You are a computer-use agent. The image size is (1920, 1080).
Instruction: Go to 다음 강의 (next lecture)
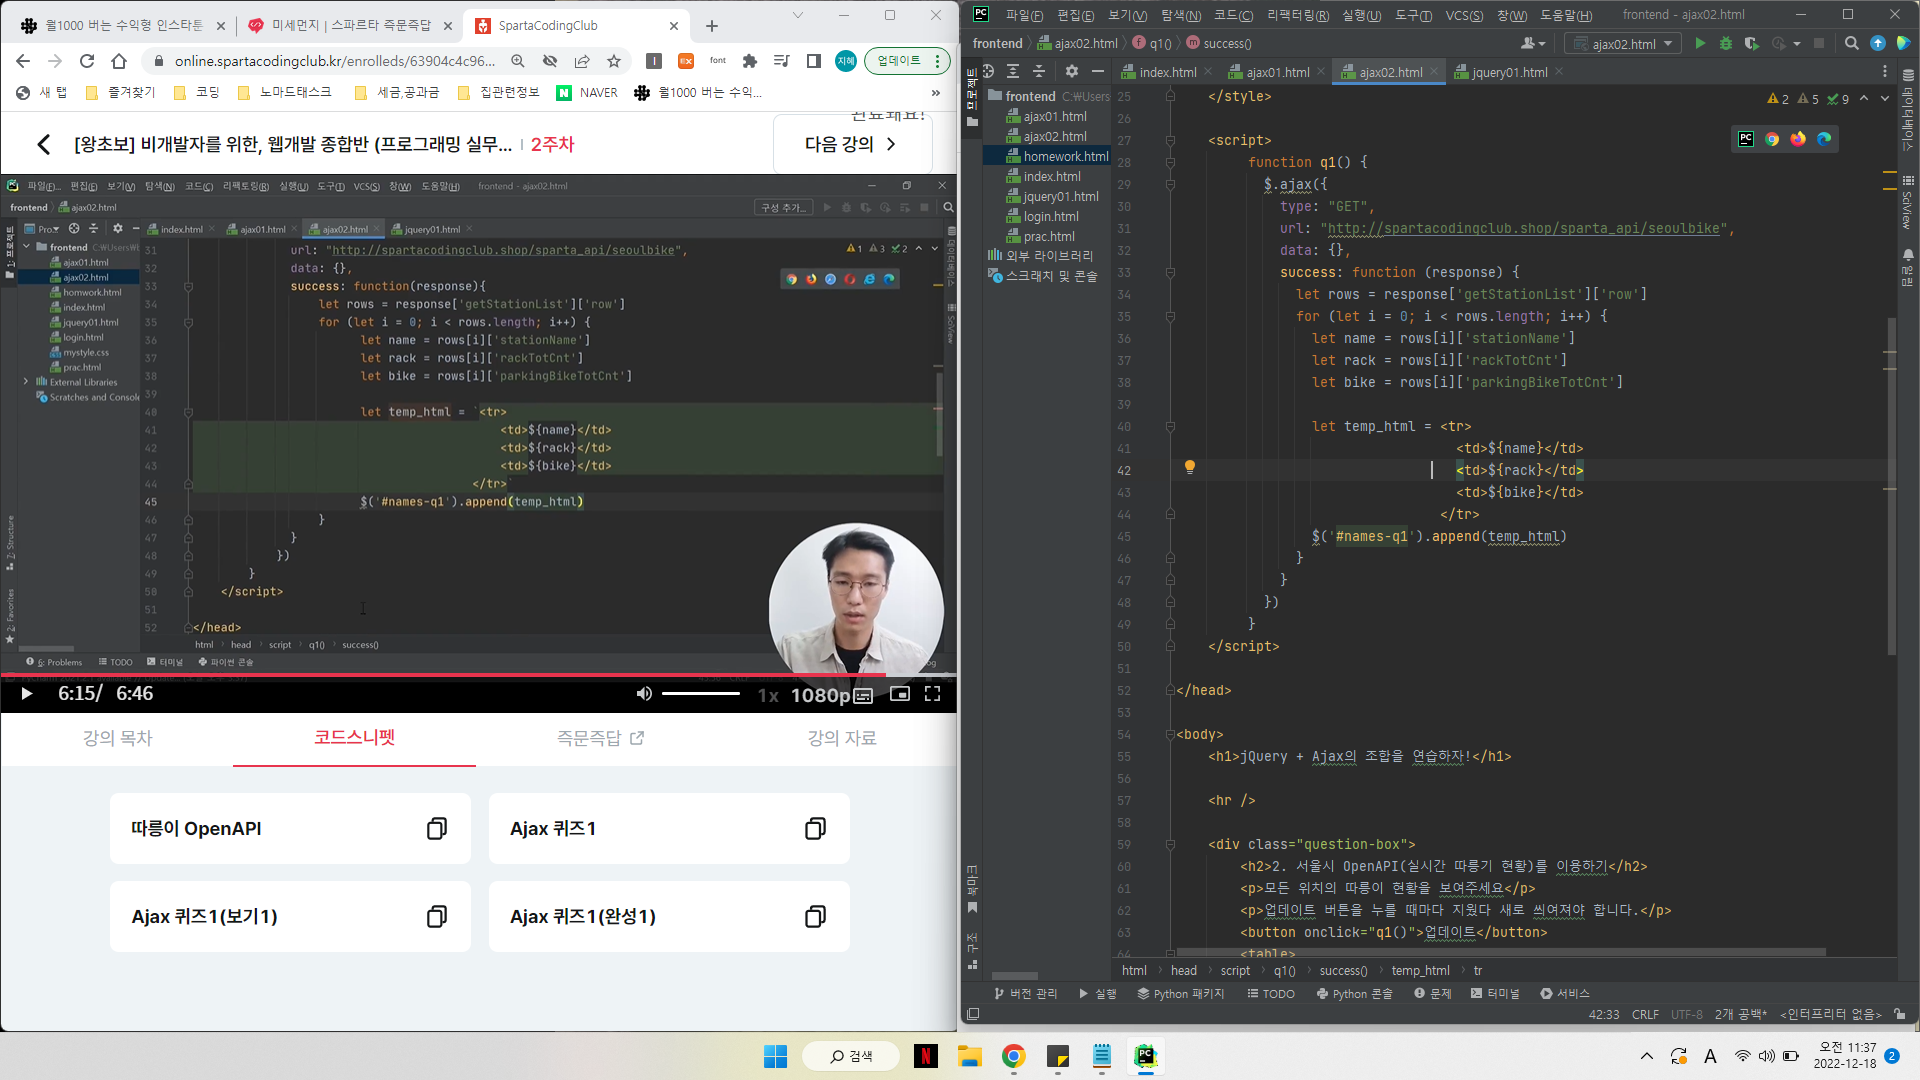click(x=852, y=144)
